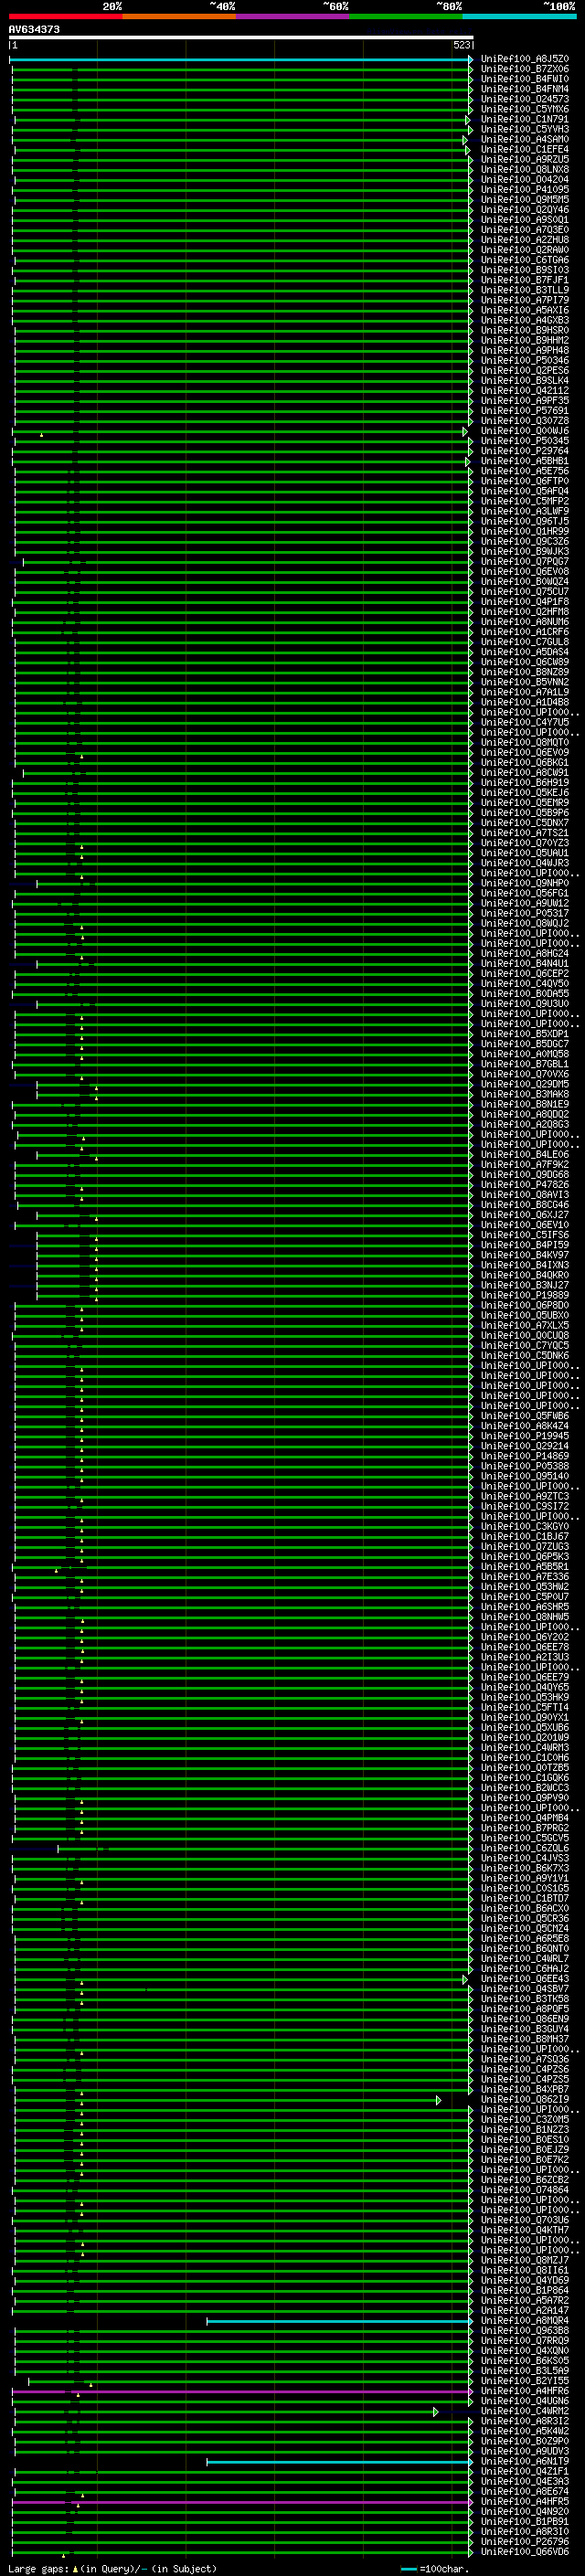Click short cyan alignment bar of the A6N1T9 row
585x2576 pixels.
pyautogui.click(x=338, y=2462)
